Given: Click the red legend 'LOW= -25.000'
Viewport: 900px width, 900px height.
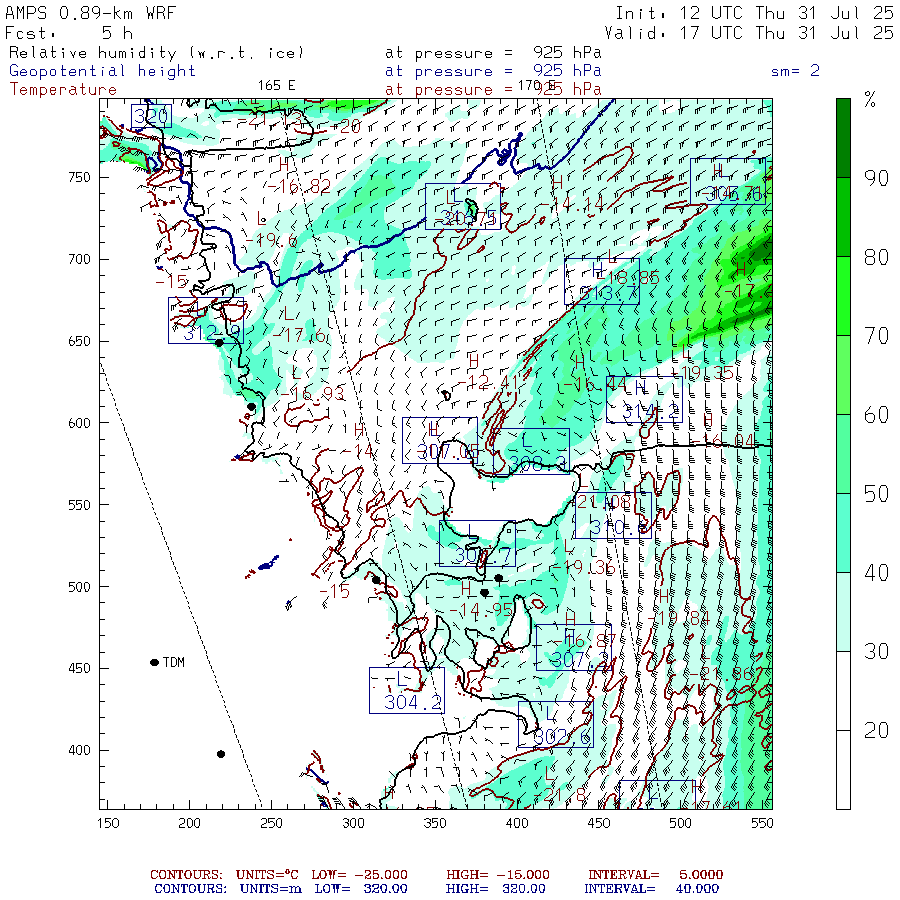Looking at the screenshot, I should point(359,875).
